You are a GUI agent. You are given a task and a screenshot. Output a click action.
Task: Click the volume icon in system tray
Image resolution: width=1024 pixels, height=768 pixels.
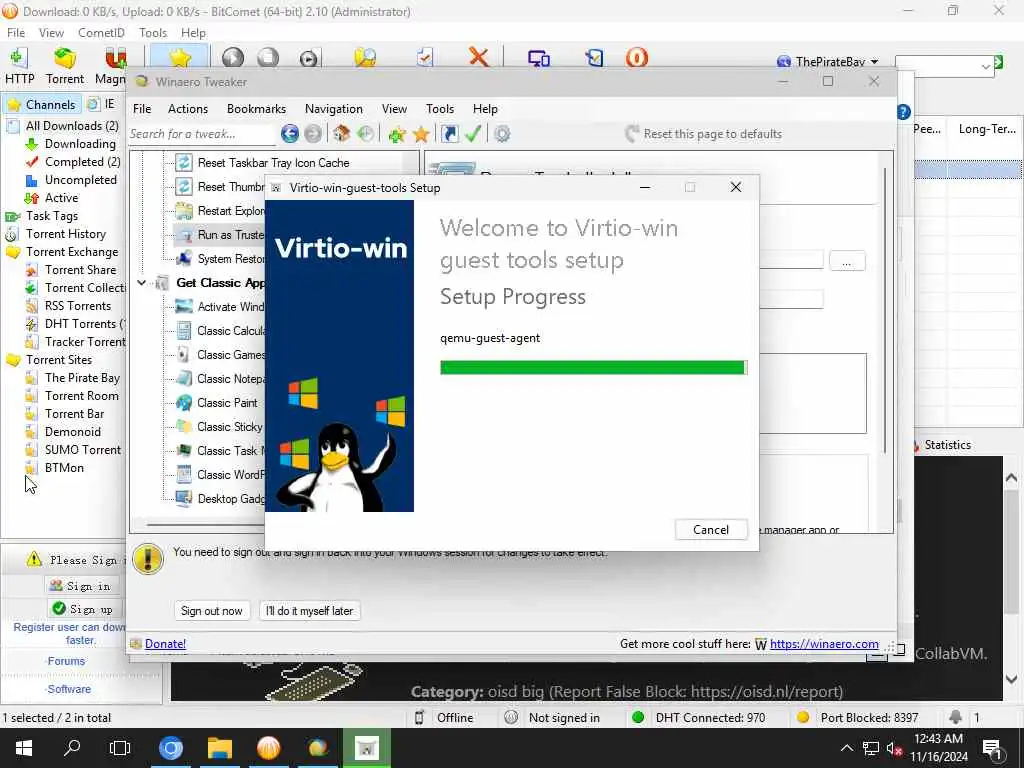(893, 748)
